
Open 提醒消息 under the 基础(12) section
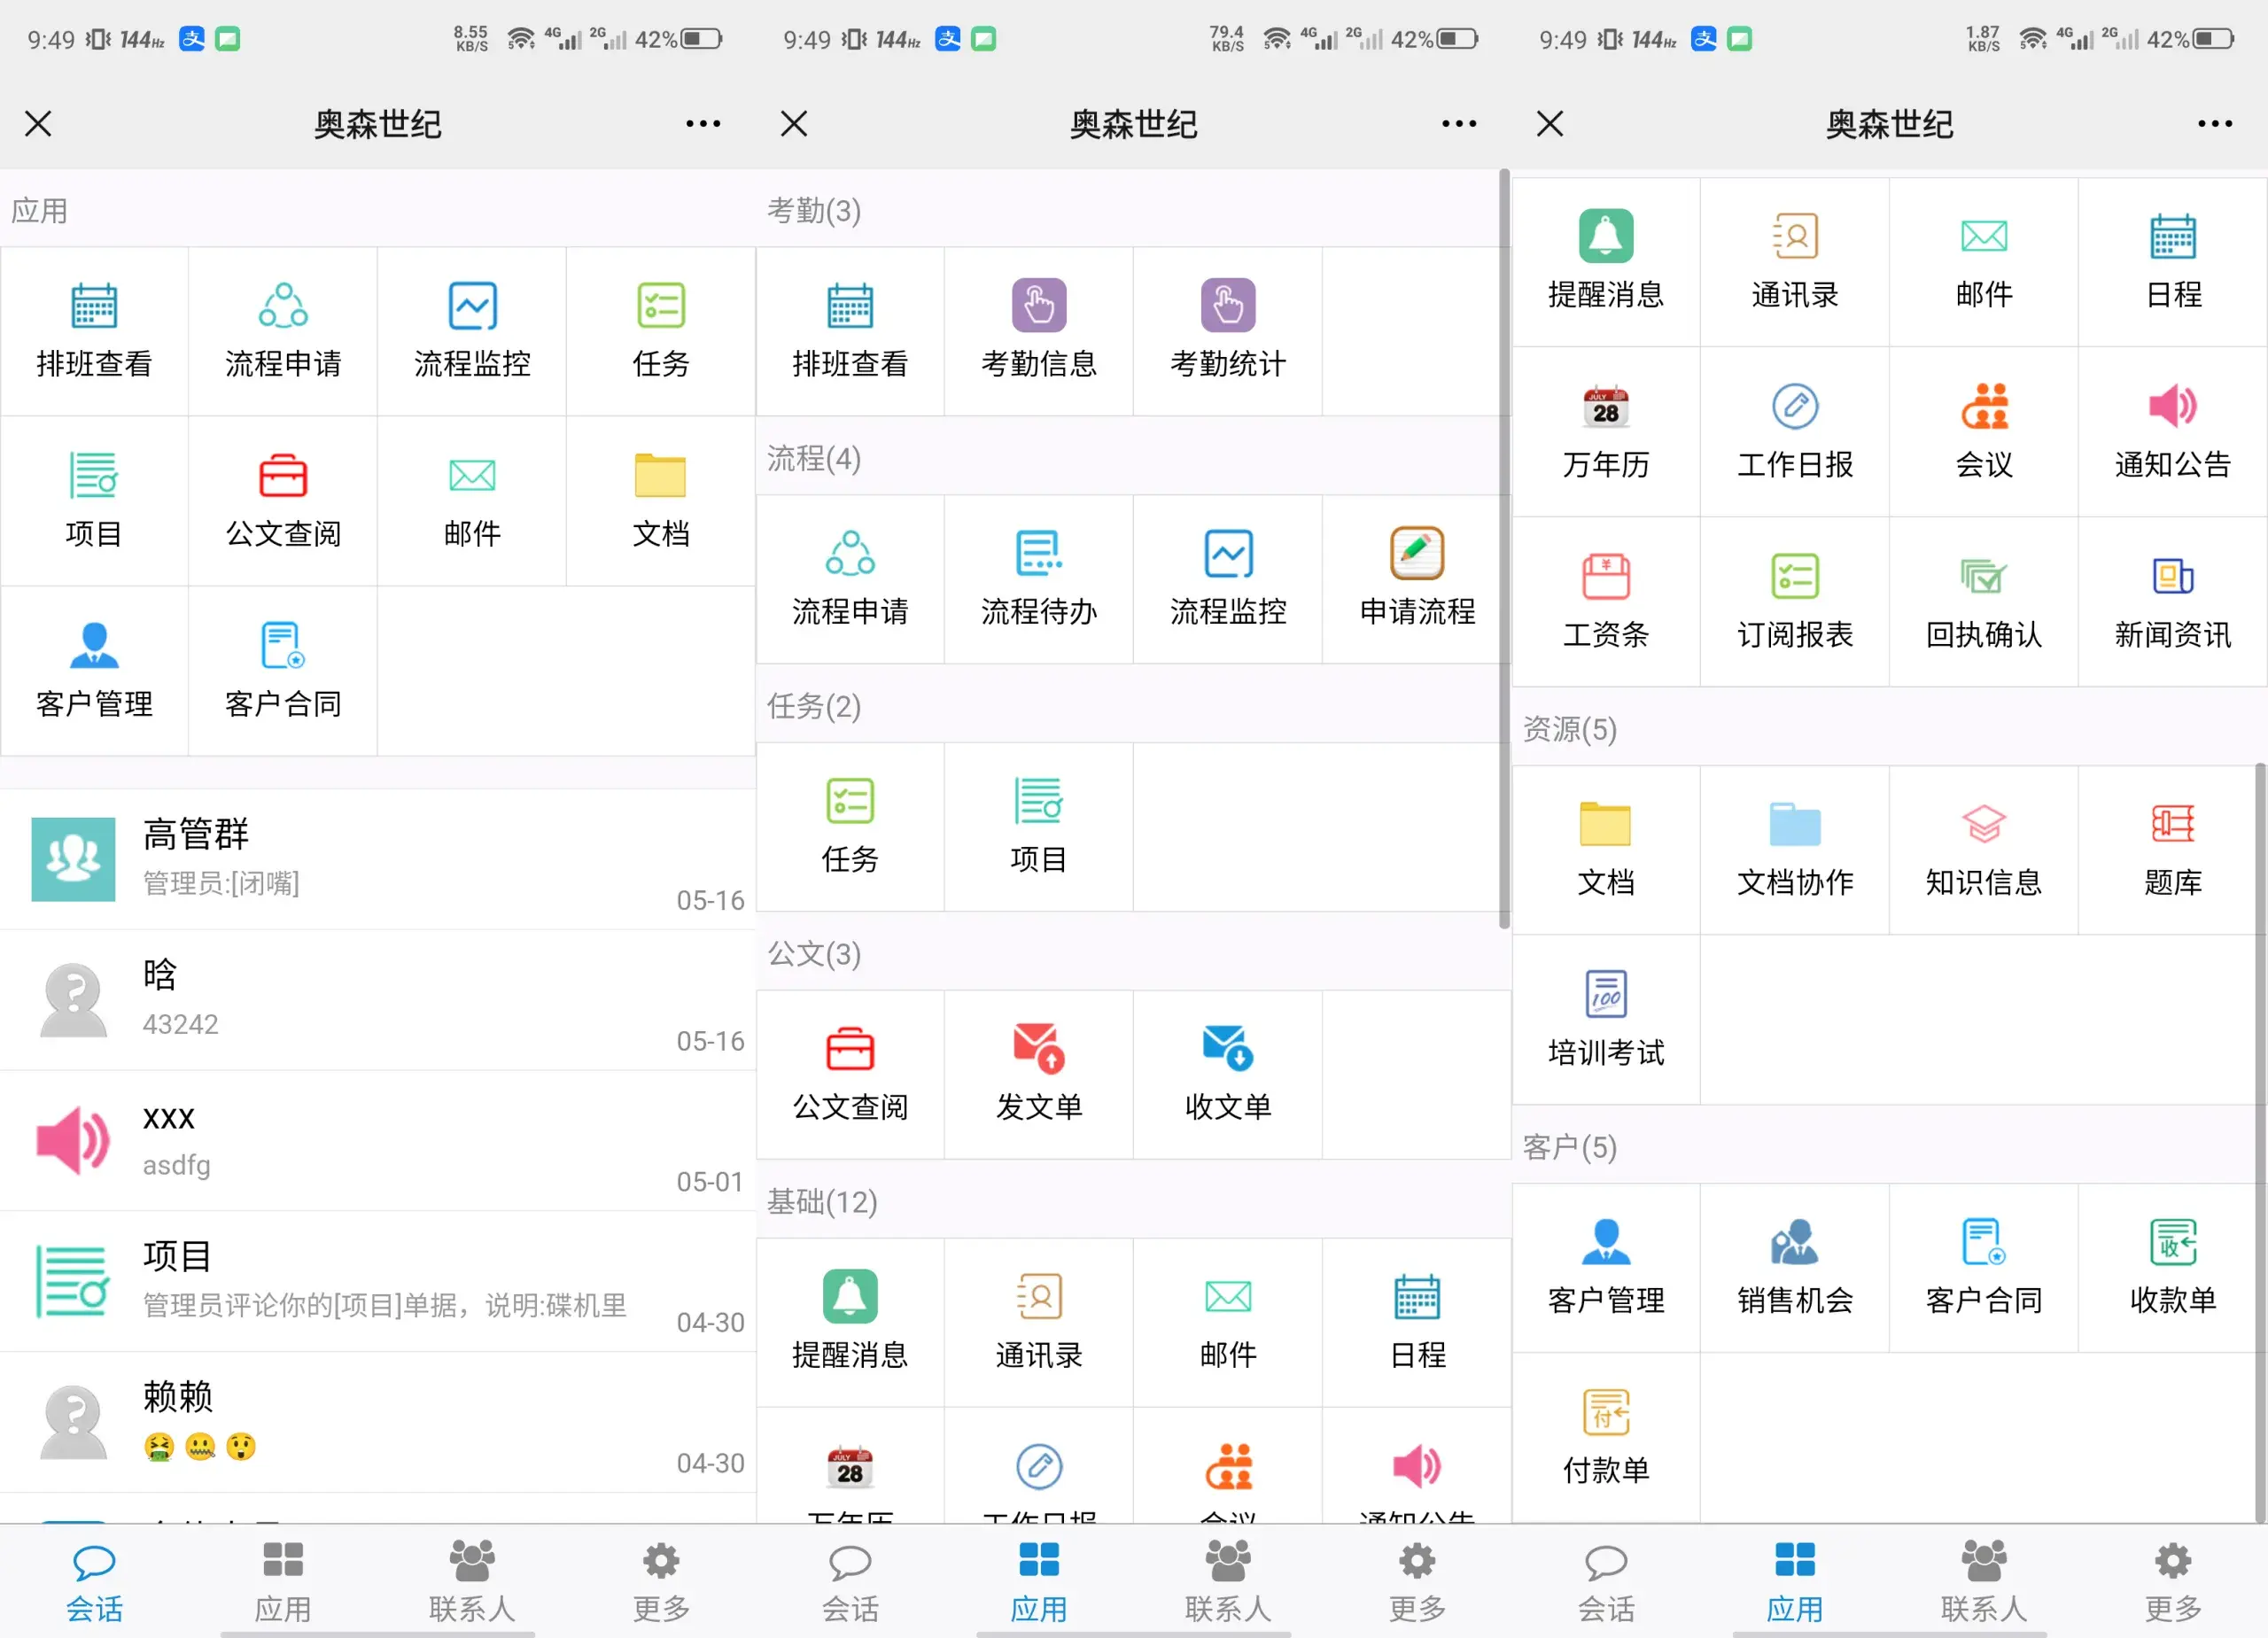pos(850,1323)
